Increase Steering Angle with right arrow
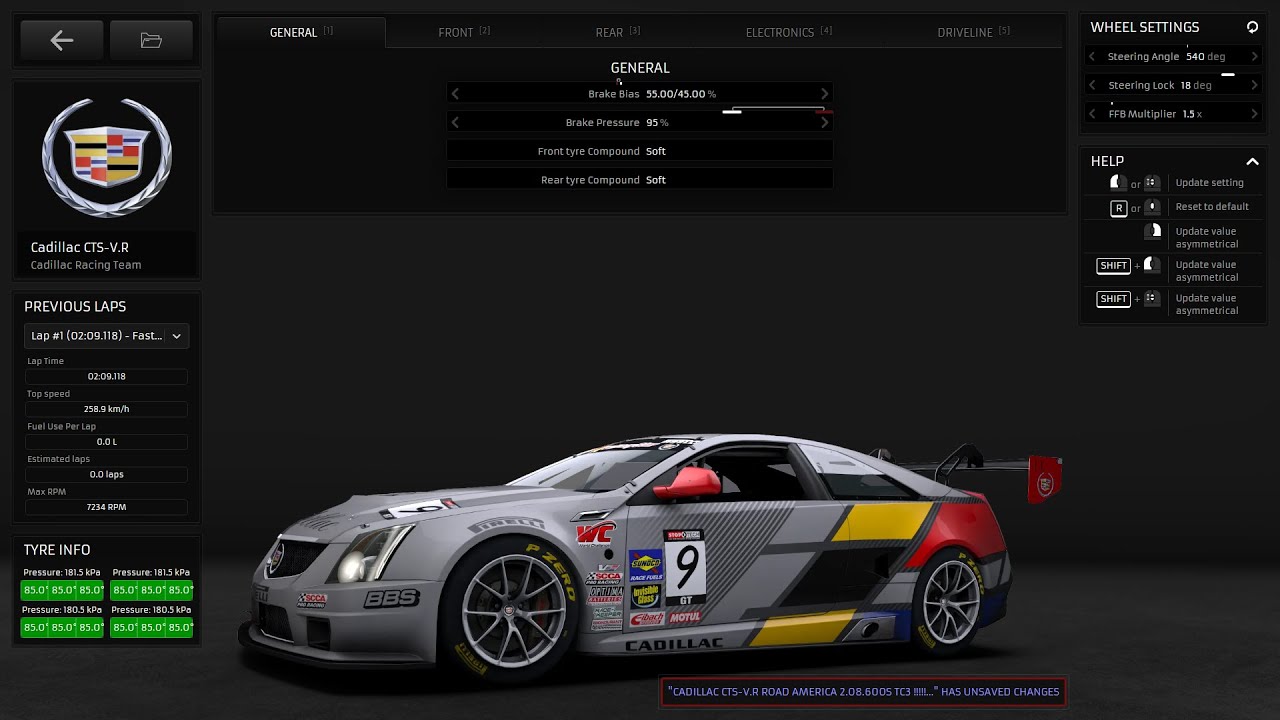Screen dimensions: 1280x720 point(1254,56)
